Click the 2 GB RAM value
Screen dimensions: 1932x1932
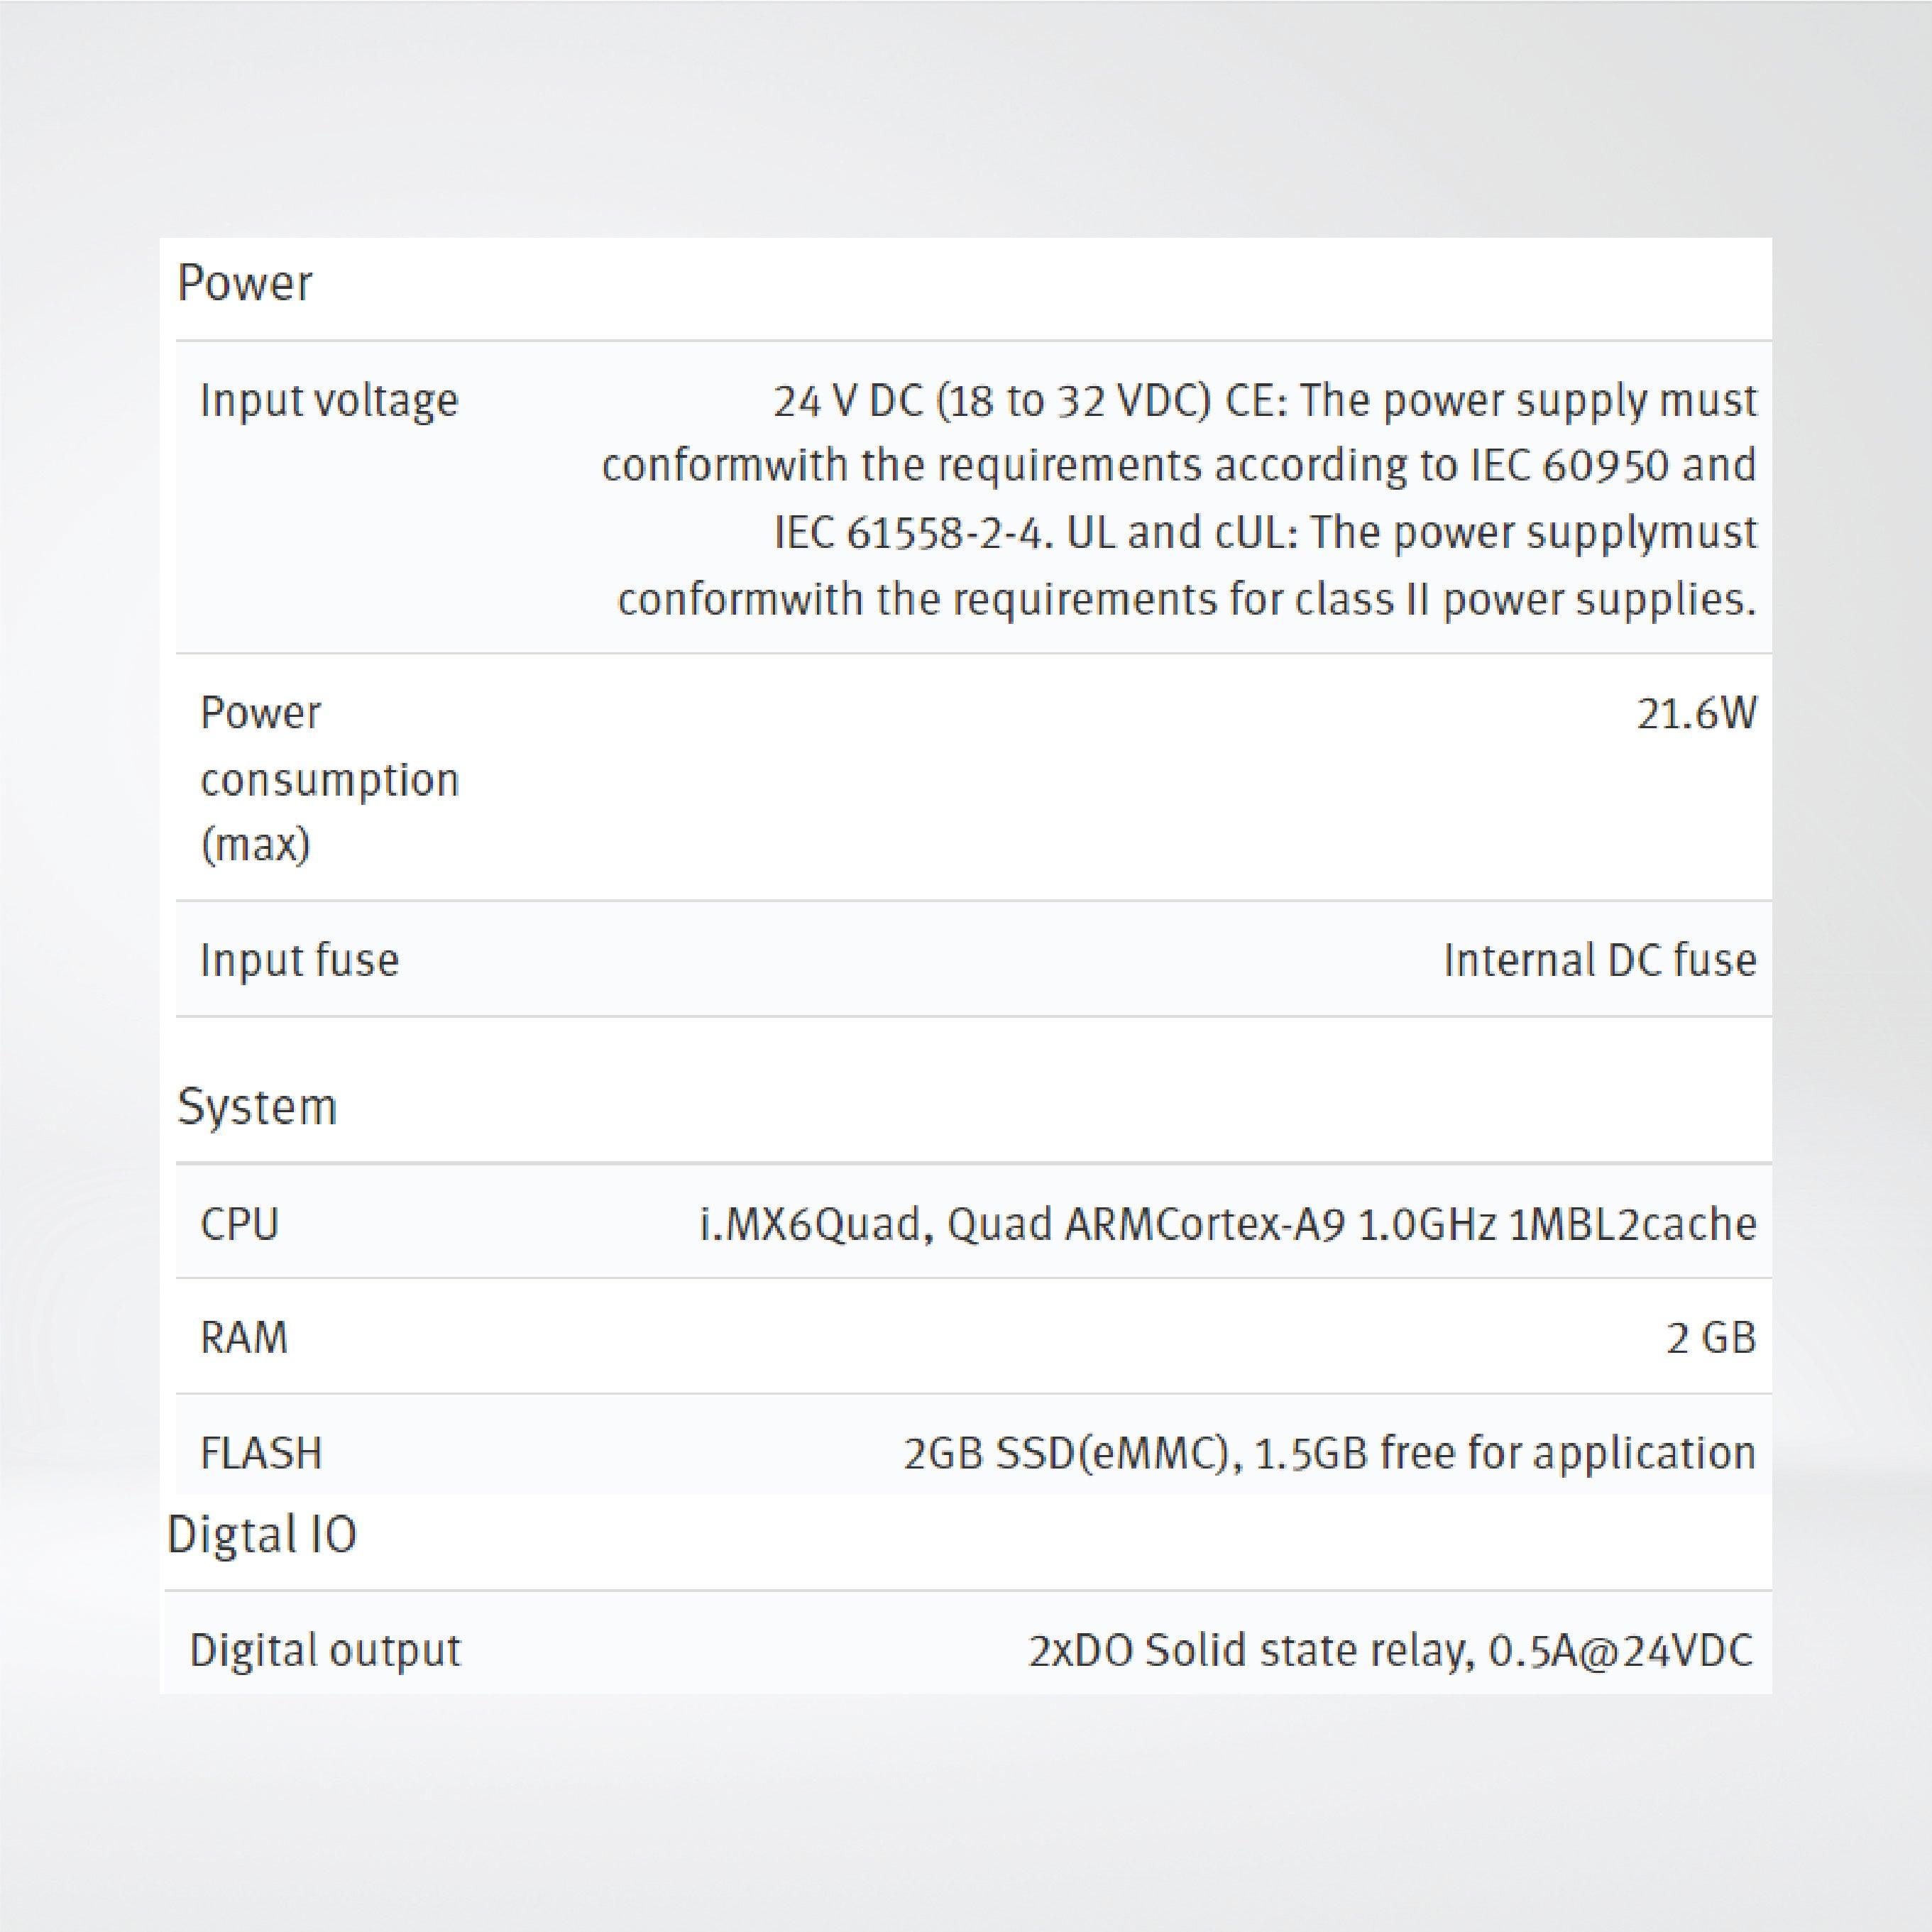(1710, 1338)
